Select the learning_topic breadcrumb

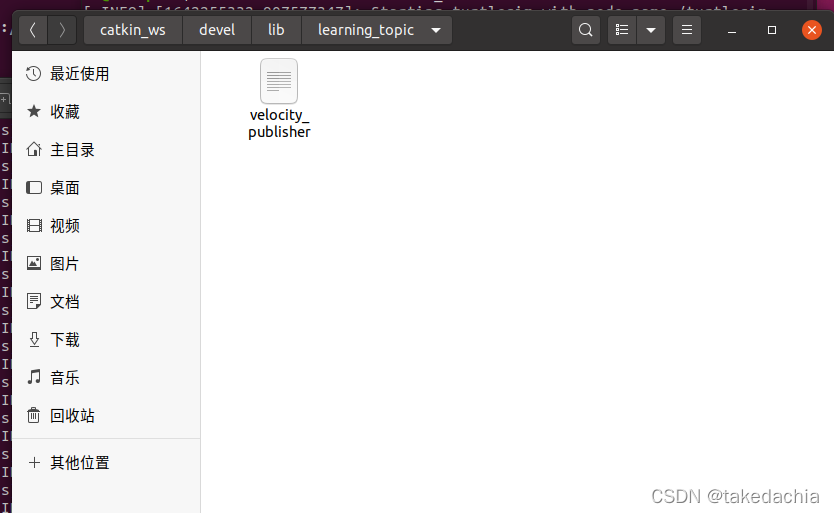(x=366, y=30)
